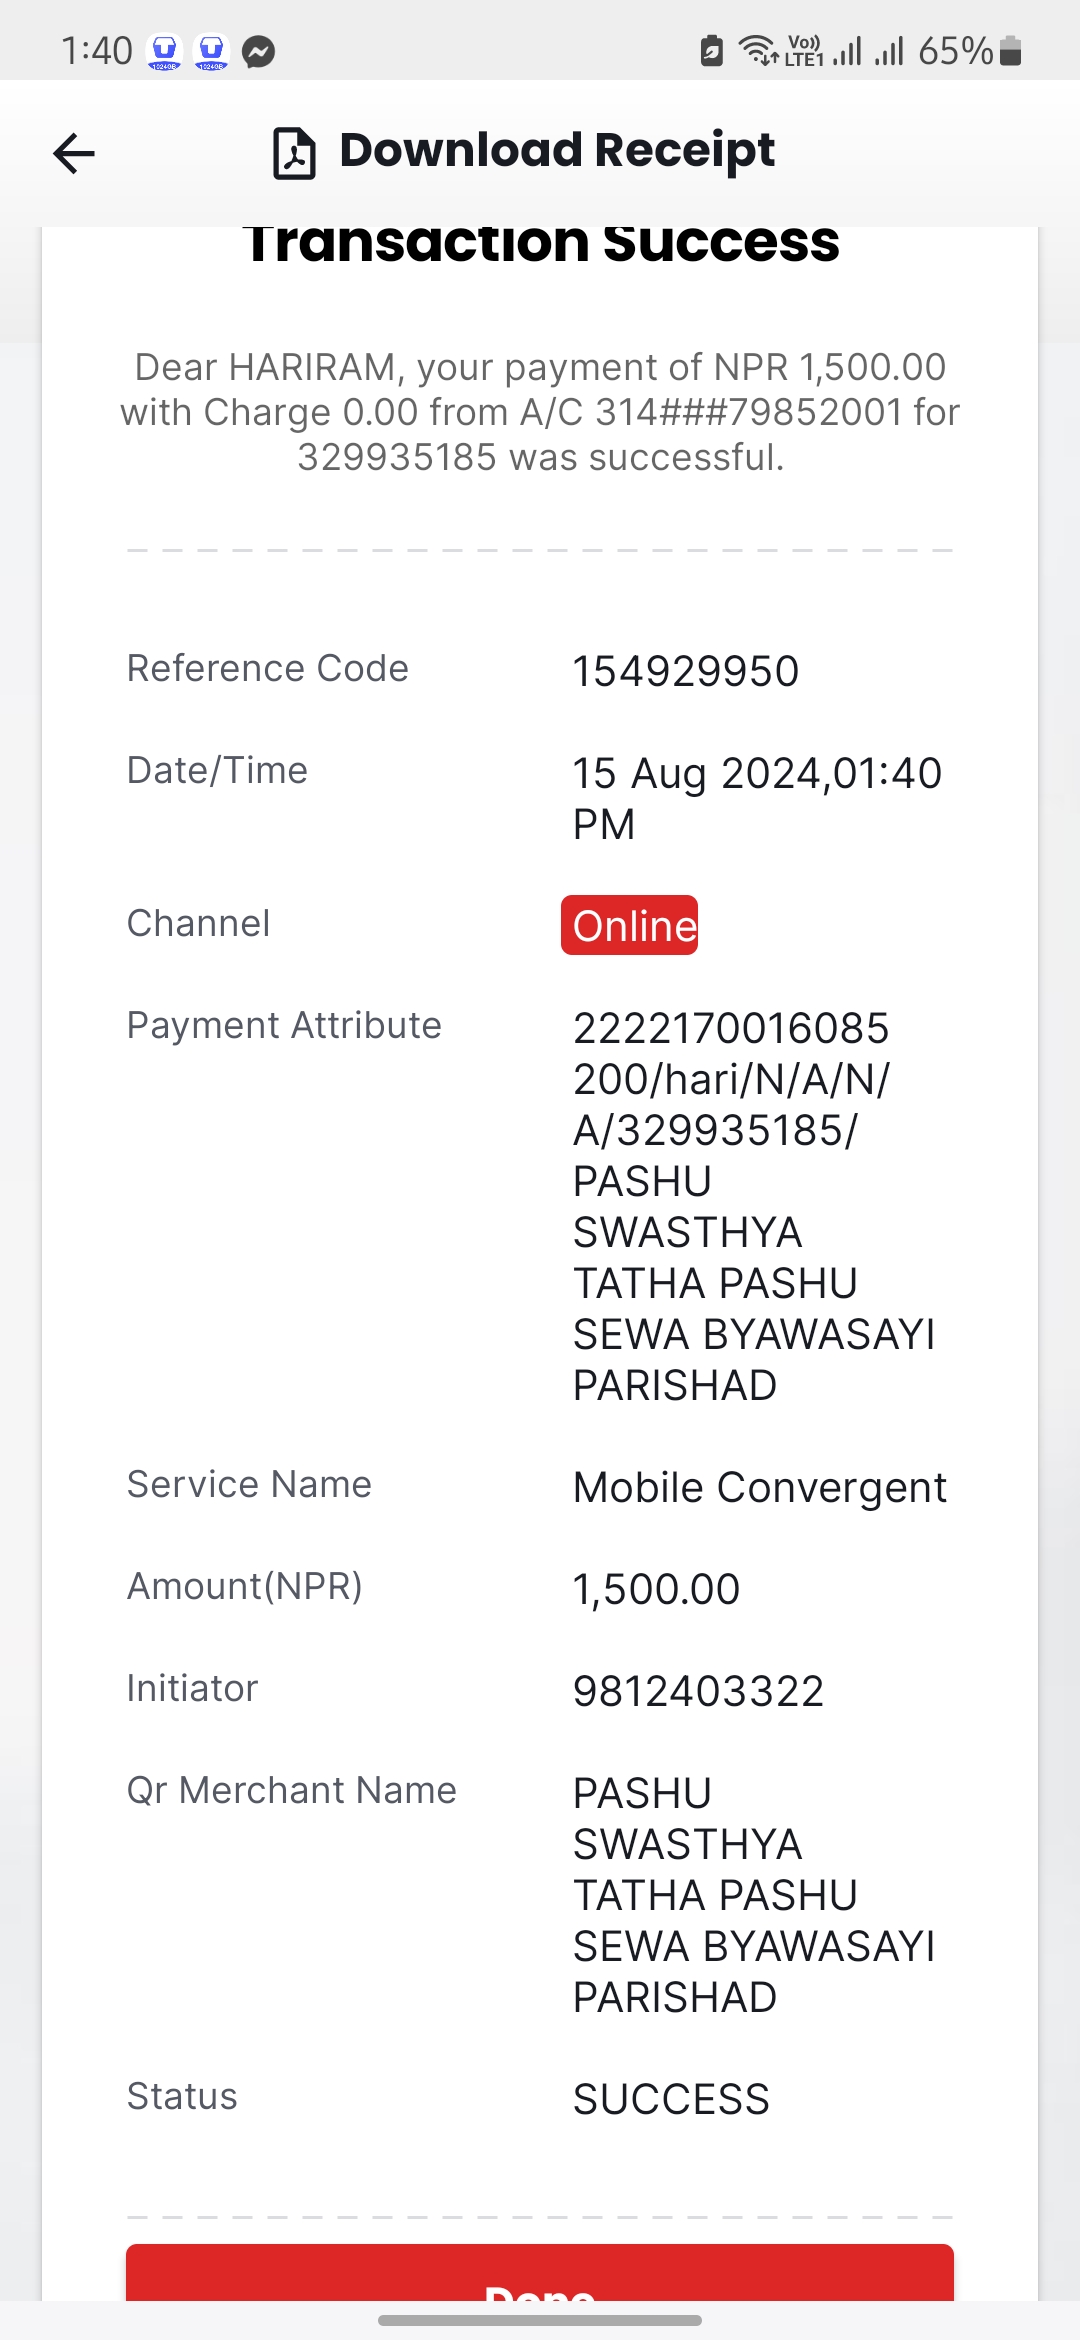Click the PDF receipt download icon
1080x2340 pixels.
click(x=294, y=153)
